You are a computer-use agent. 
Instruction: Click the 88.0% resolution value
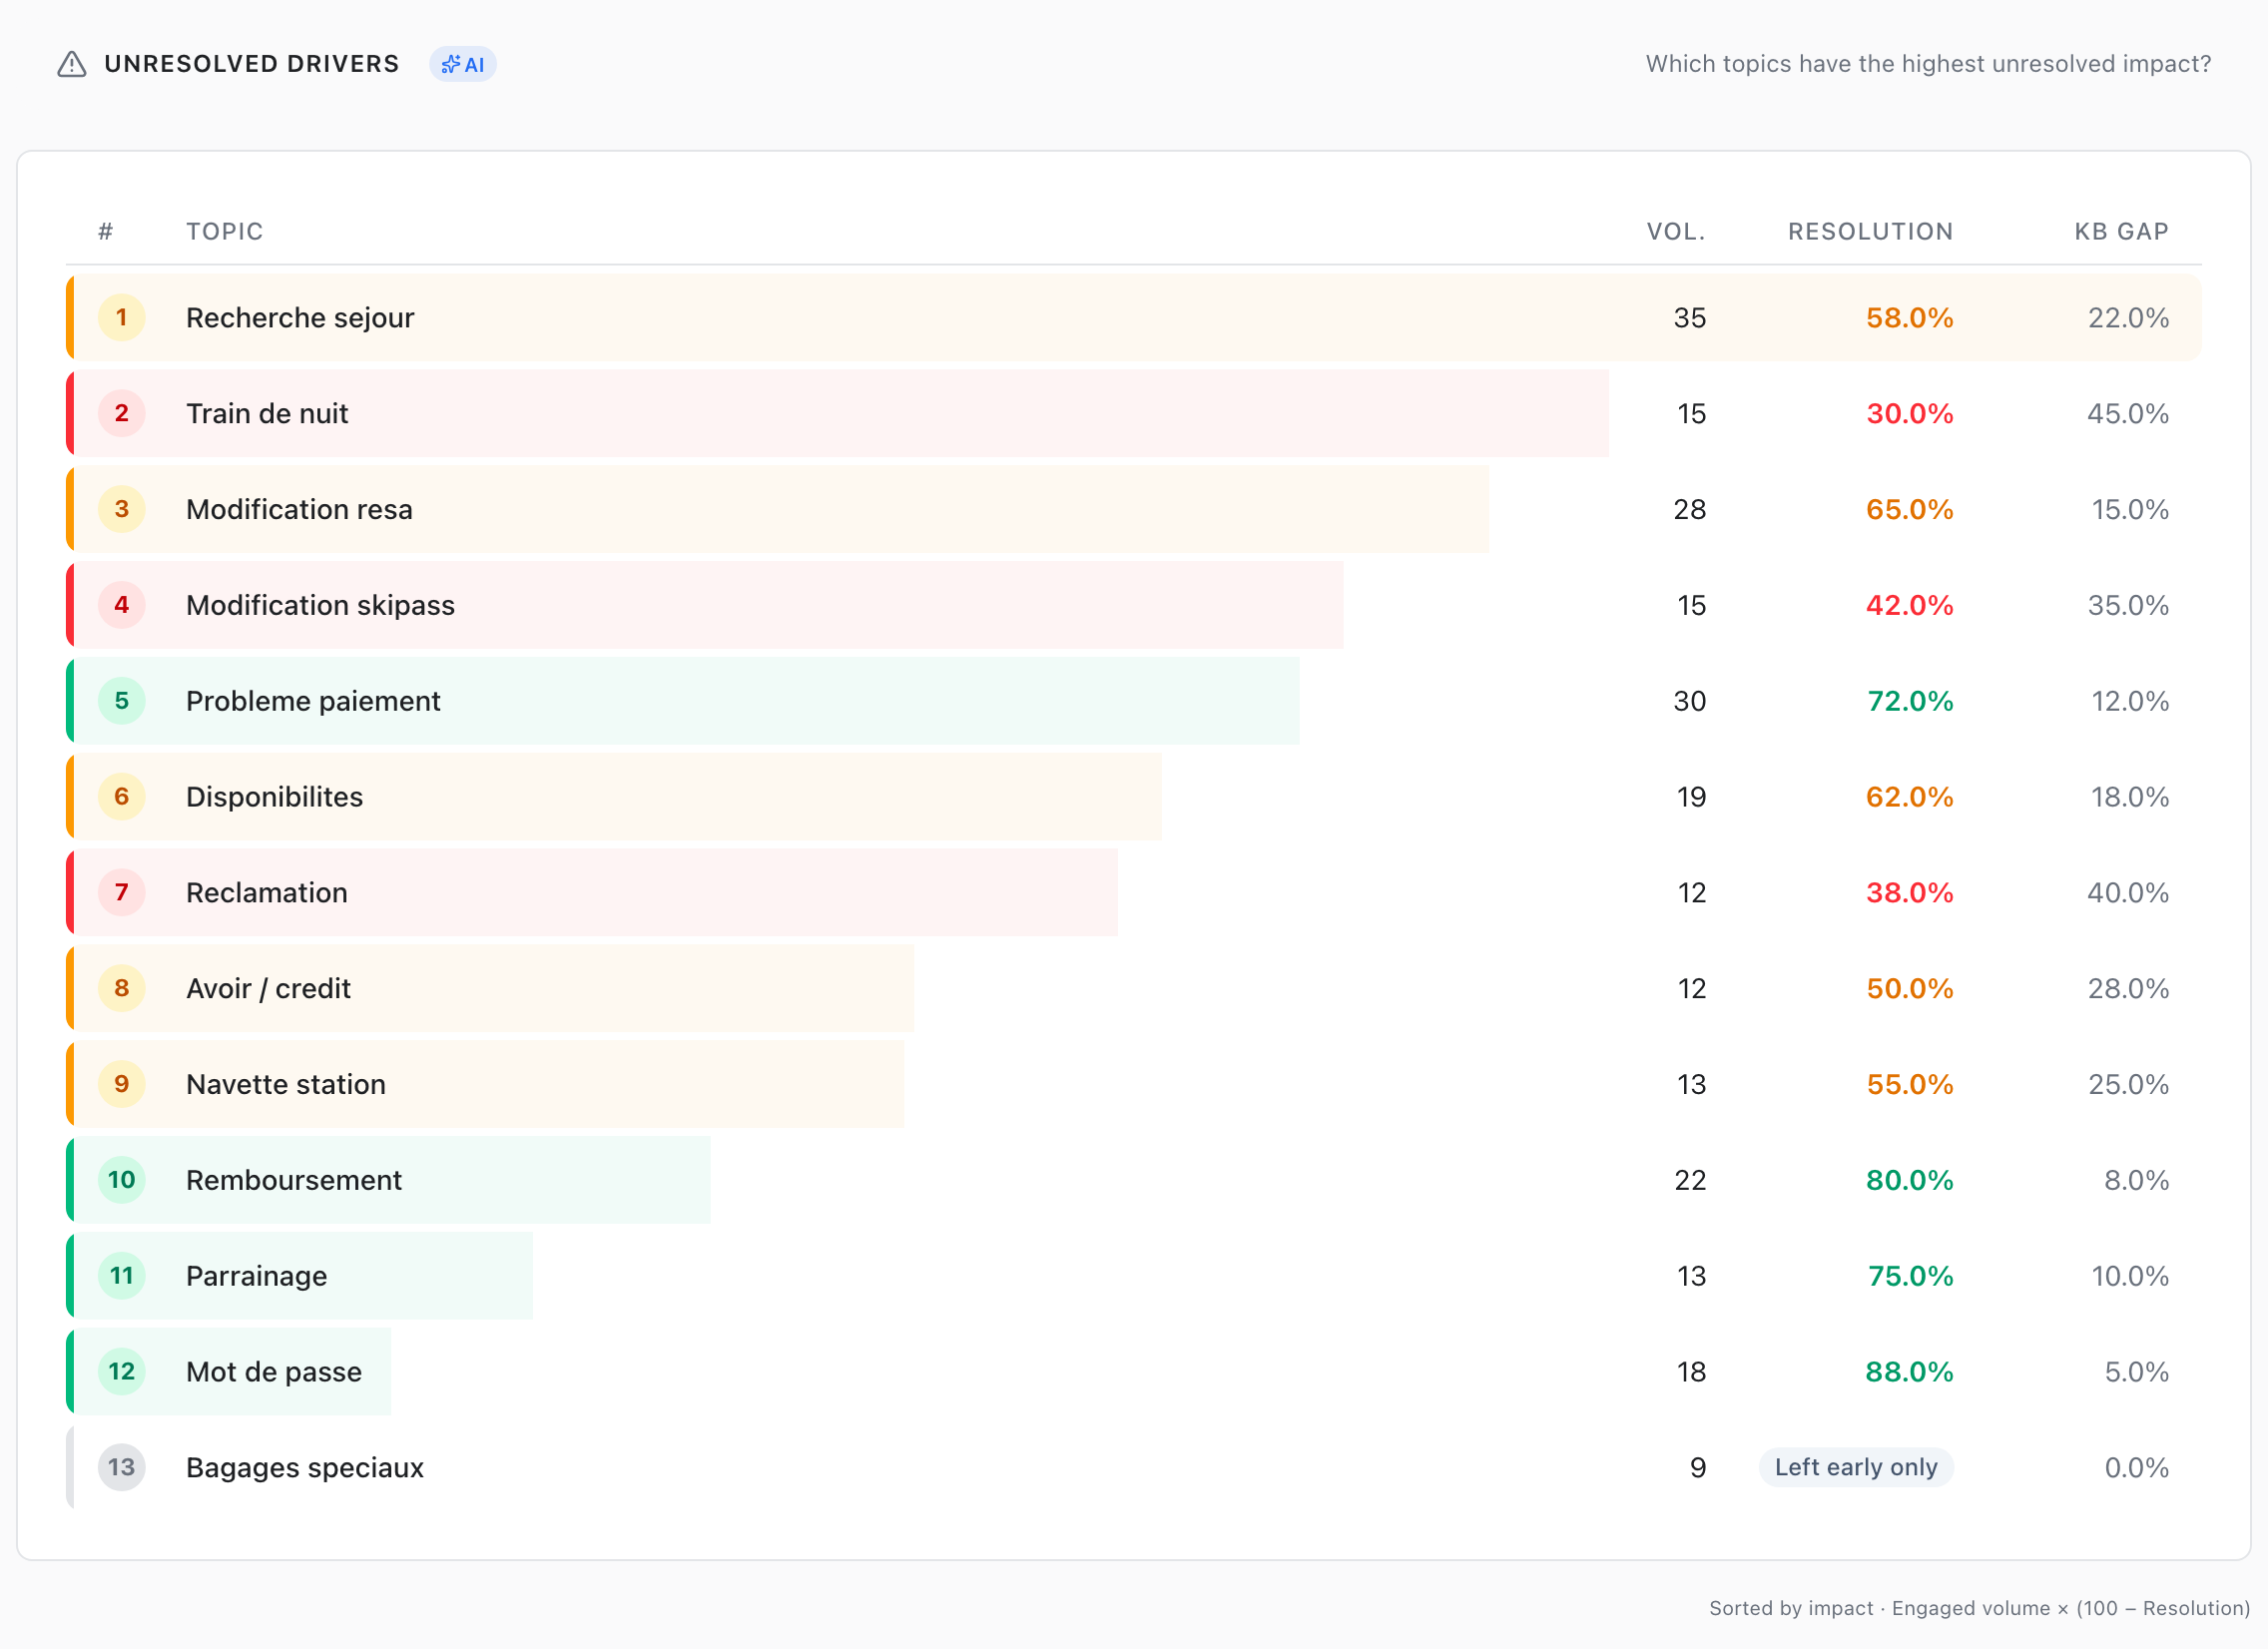point(1910,1372)
